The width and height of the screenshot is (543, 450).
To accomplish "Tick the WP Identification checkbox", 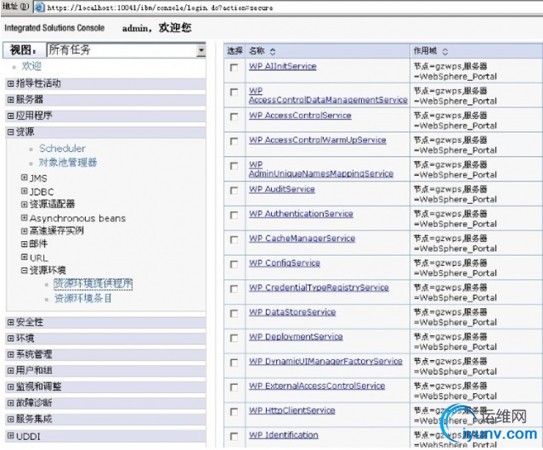I will (x=234, y=436).
